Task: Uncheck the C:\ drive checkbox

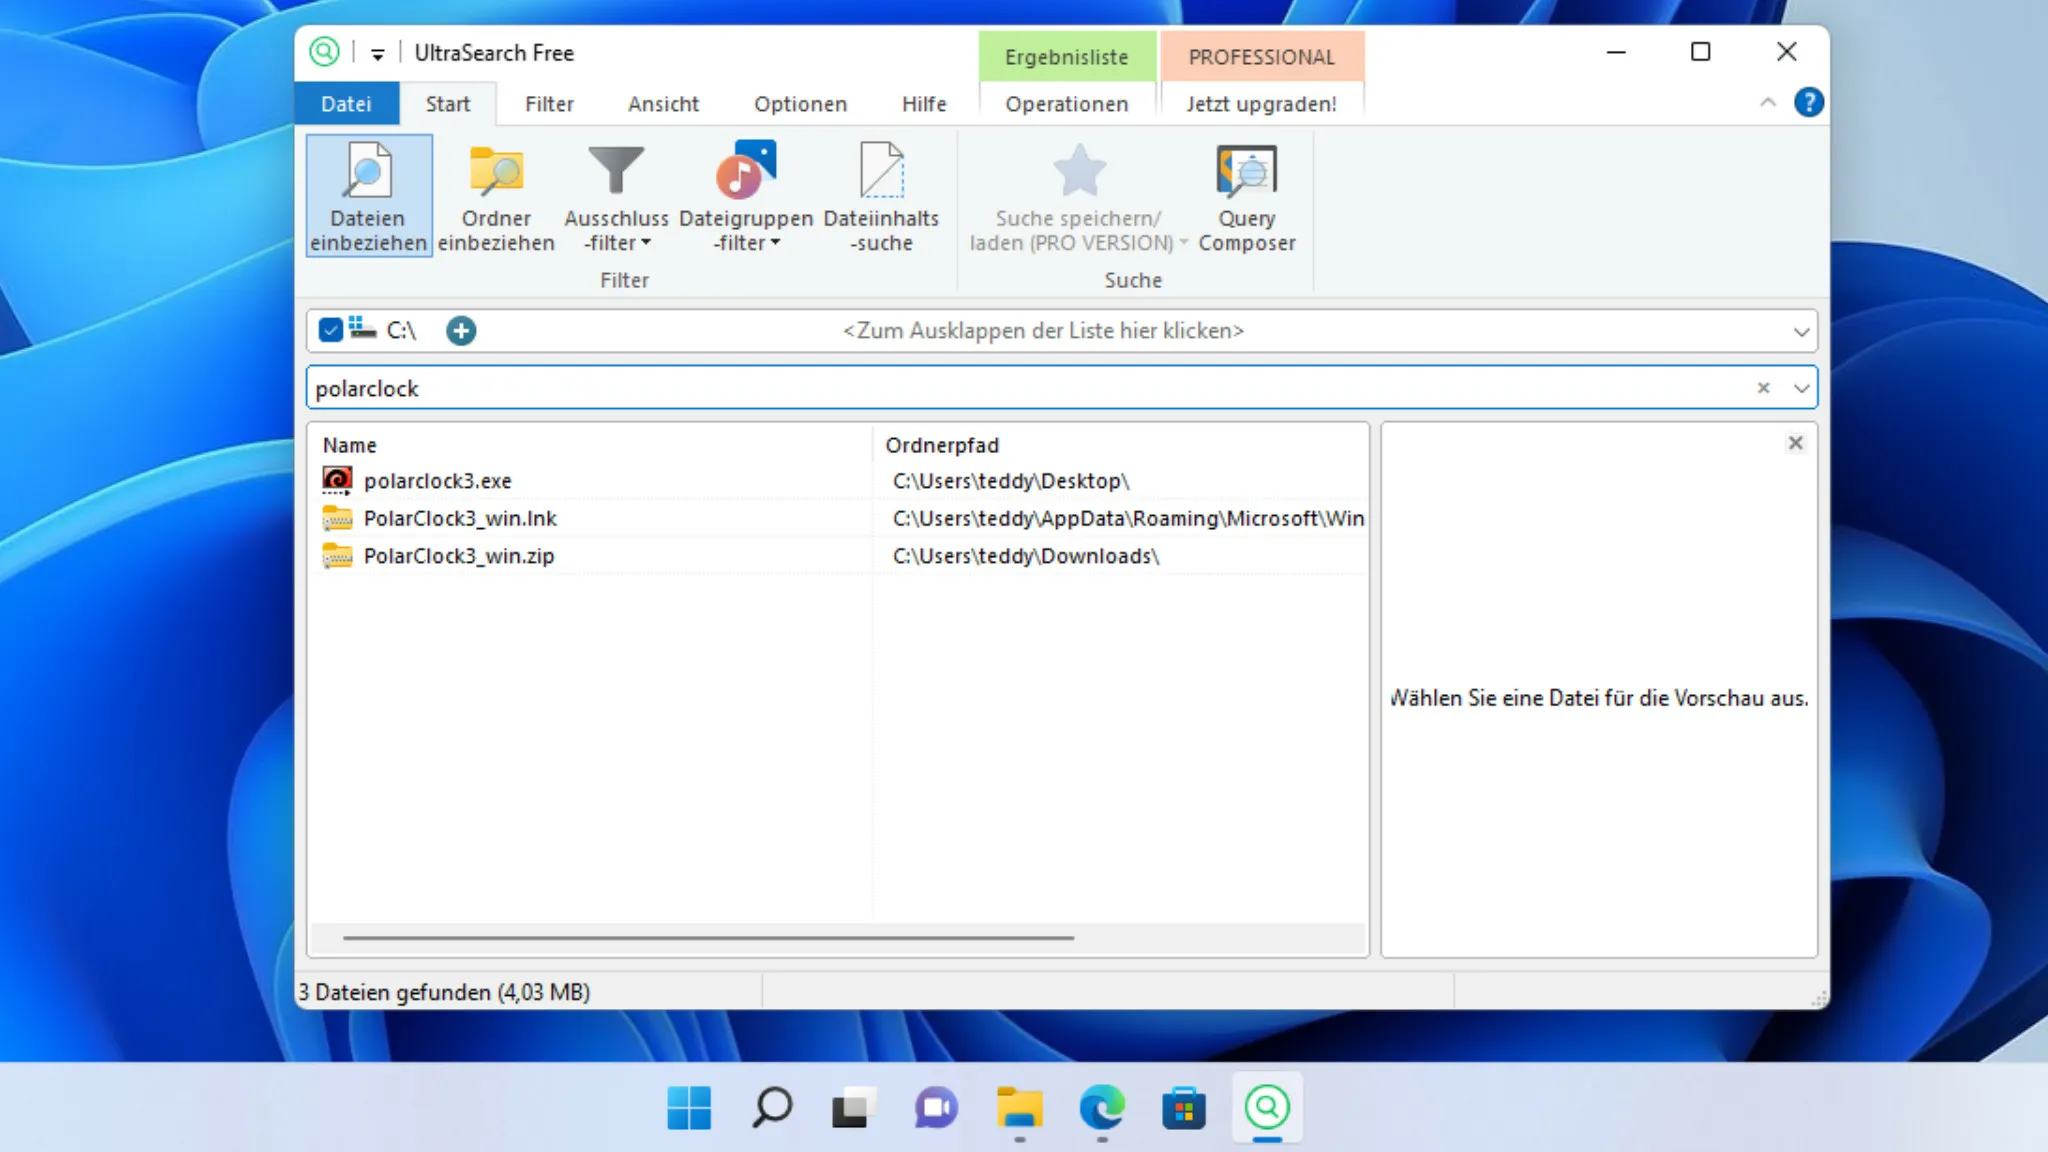Action: pos(330,329)
